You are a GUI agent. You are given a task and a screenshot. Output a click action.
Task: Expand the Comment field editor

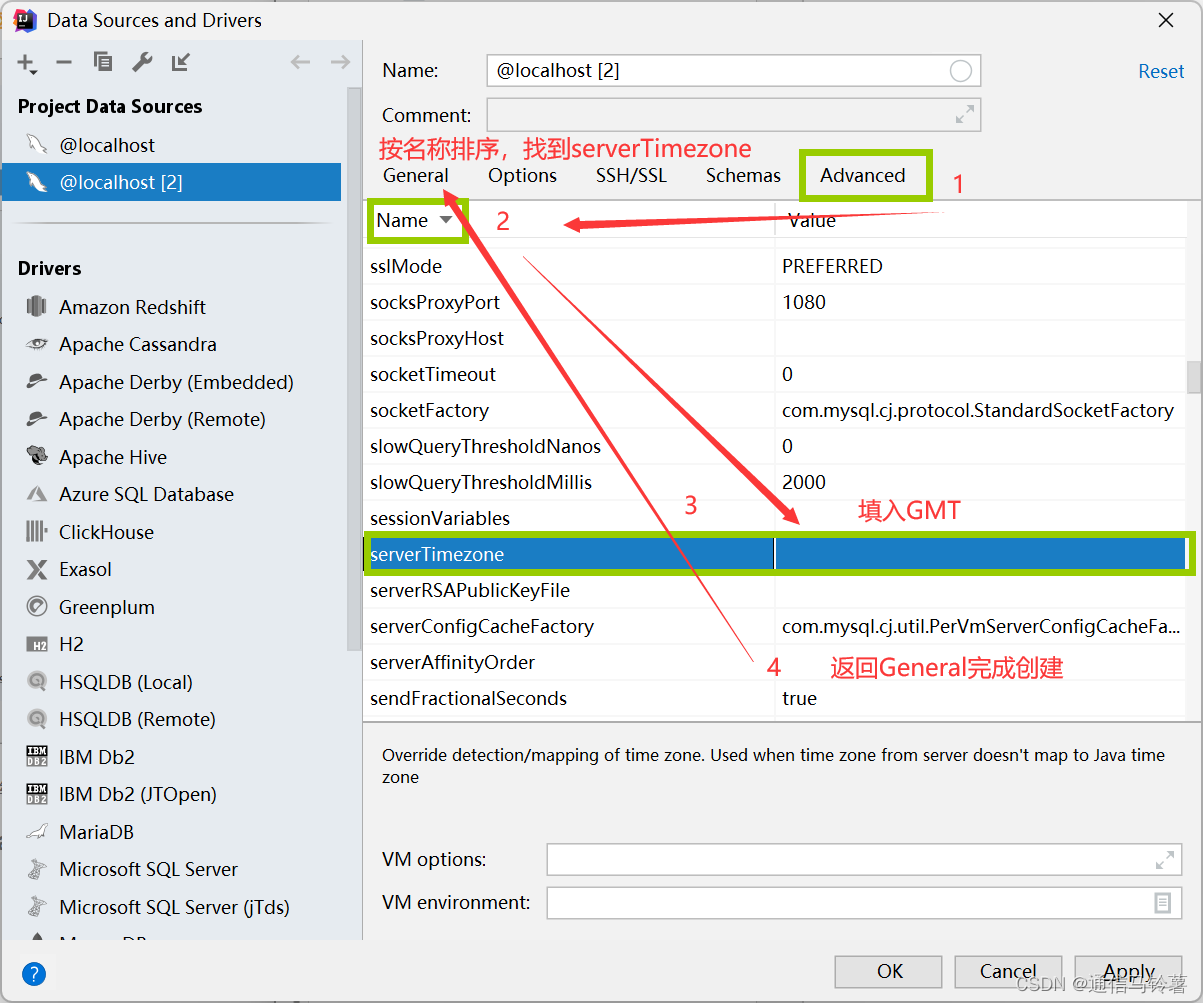963,114
